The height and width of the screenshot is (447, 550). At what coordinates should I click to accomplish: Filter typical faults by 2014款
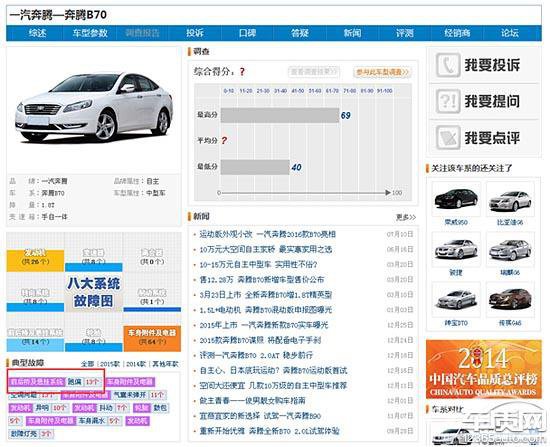[135, 364]
